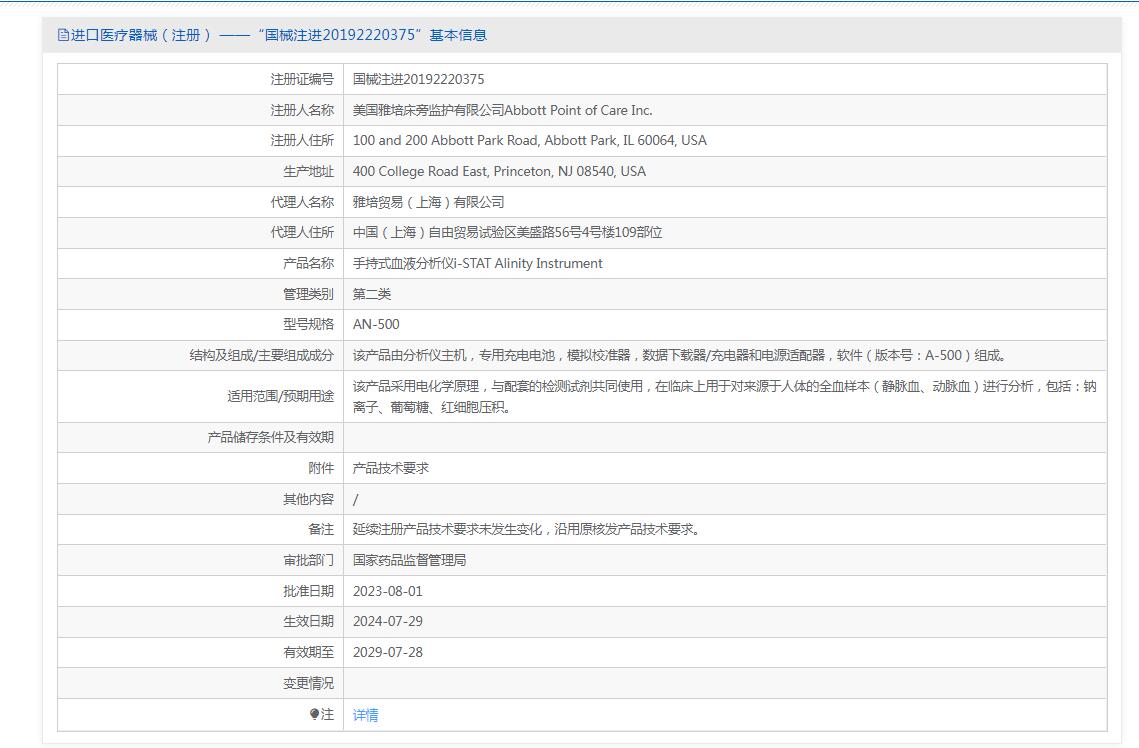Click the management category value 第二类
Screen dimensions: 1139x748
[372, 294]
